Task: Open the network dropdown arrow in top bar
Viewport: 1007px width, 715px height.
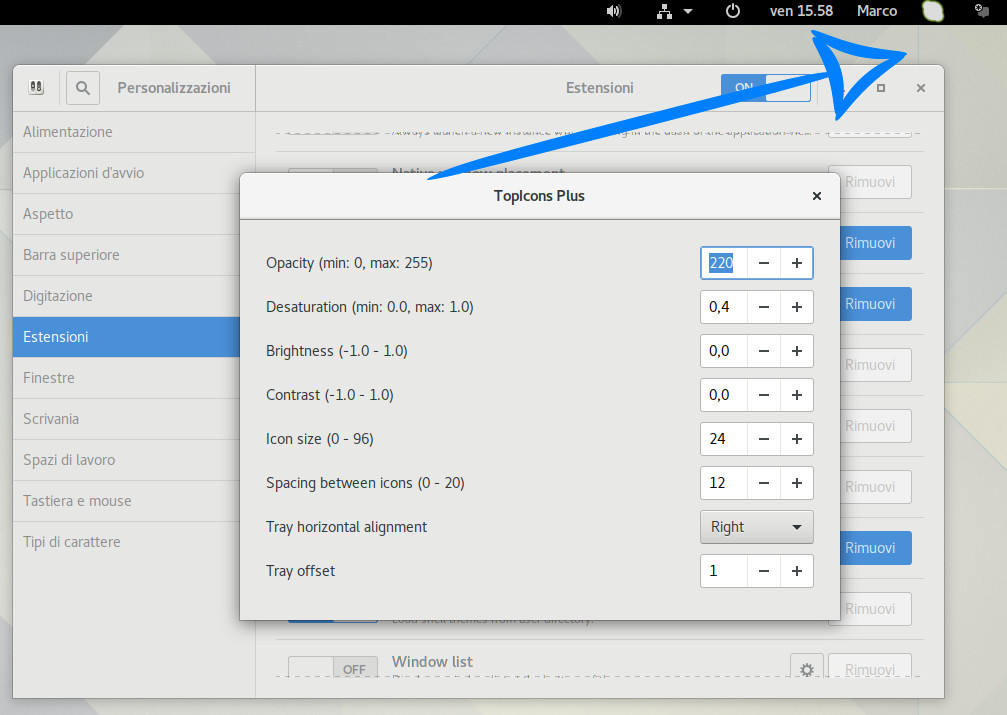Action: 688,11
